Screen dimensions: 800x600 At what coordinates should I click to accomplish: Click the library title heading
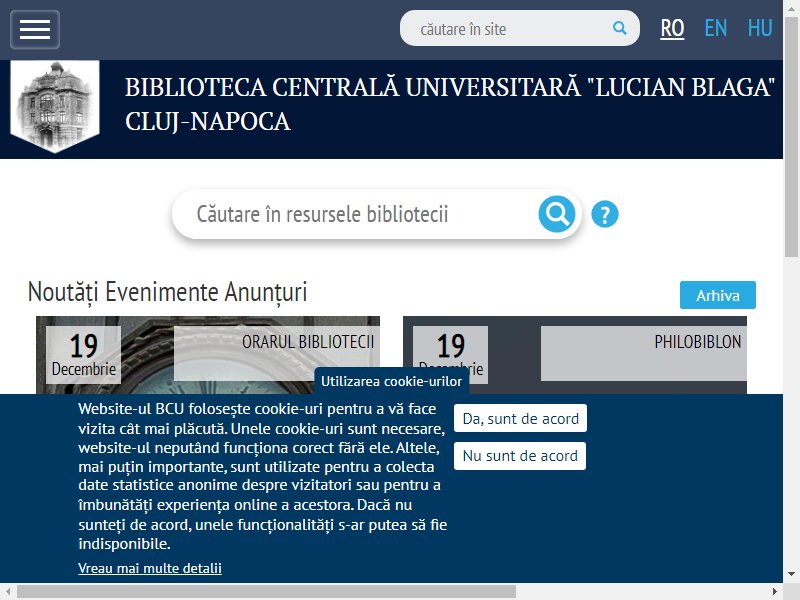(449, 104)
